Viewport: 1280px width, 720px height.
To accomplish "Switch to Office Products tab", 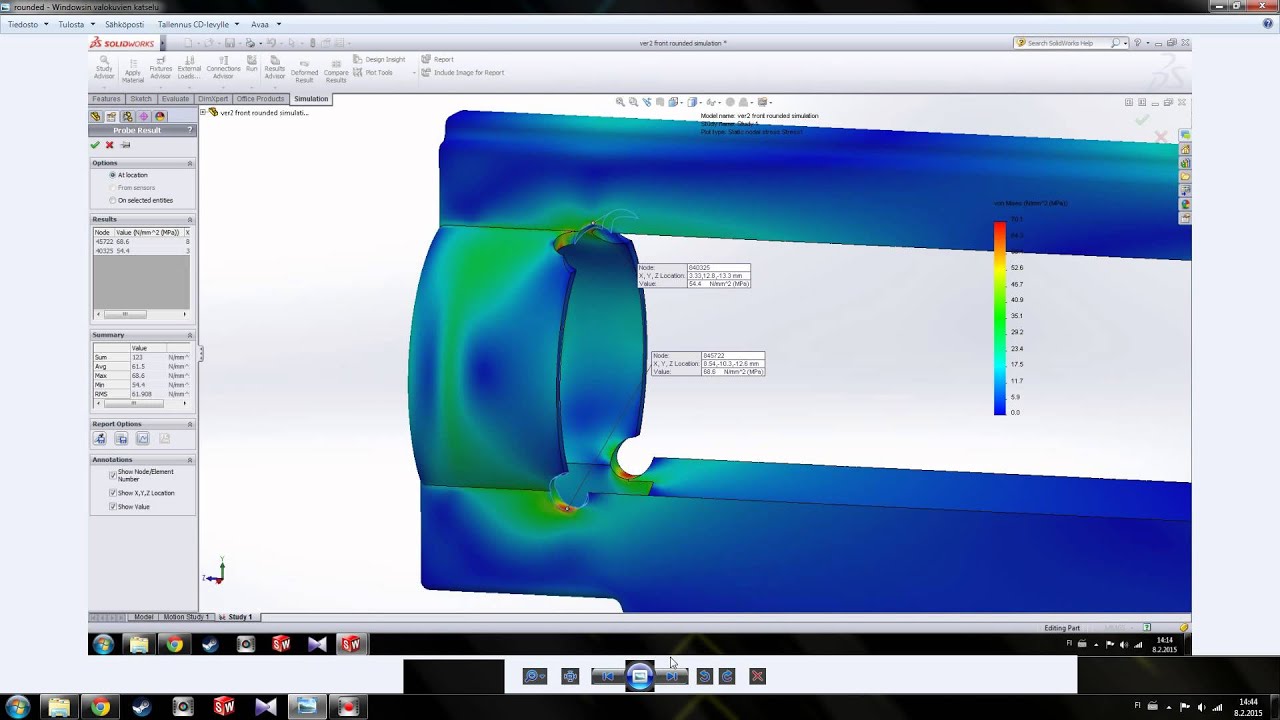I will pyautogui.click(x=260, y=99).
